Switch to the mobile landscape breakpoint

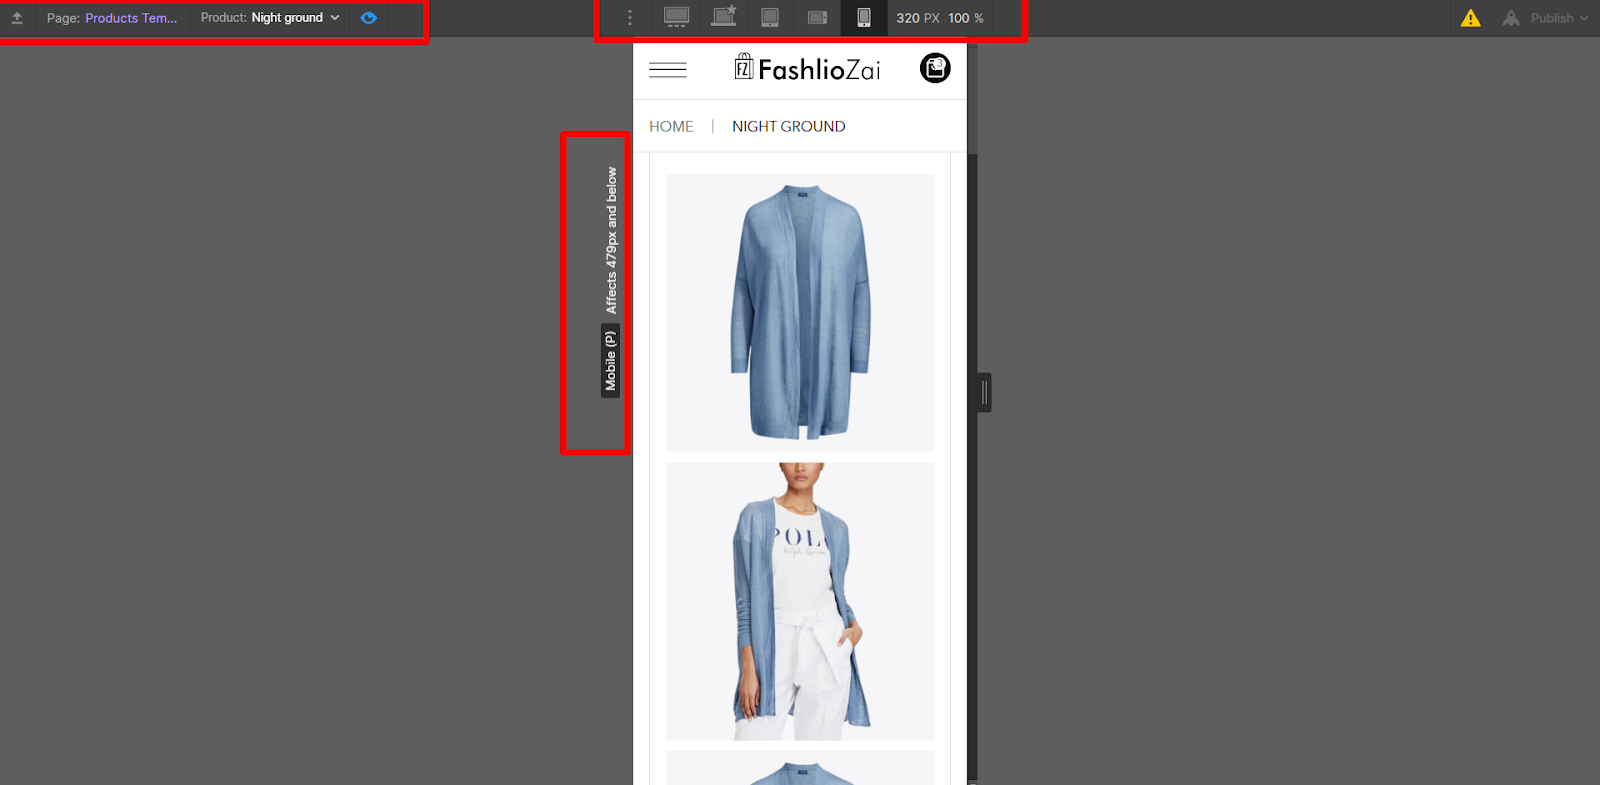817,17
